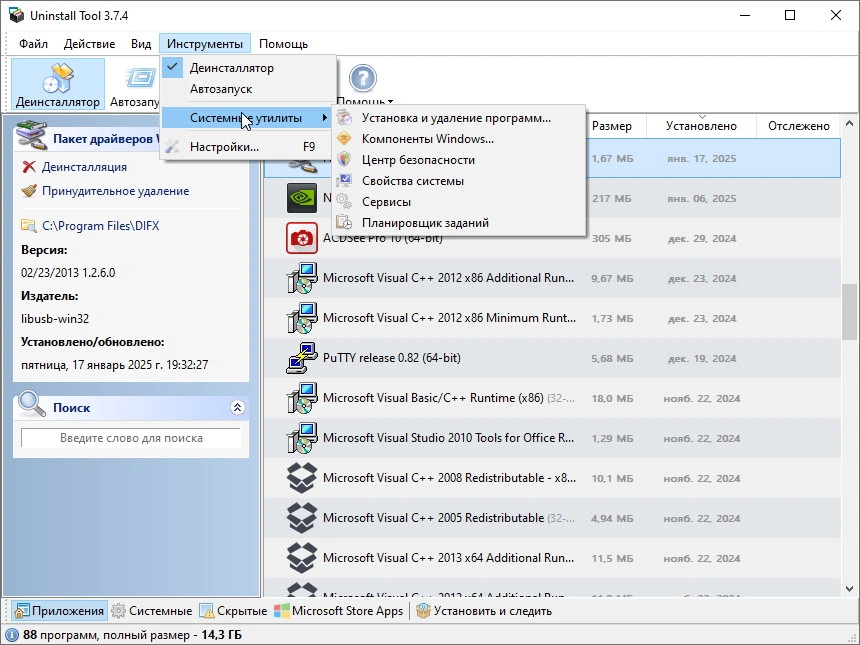
Task: Sort list by Установлено column
Action: [x=701, y=126]
